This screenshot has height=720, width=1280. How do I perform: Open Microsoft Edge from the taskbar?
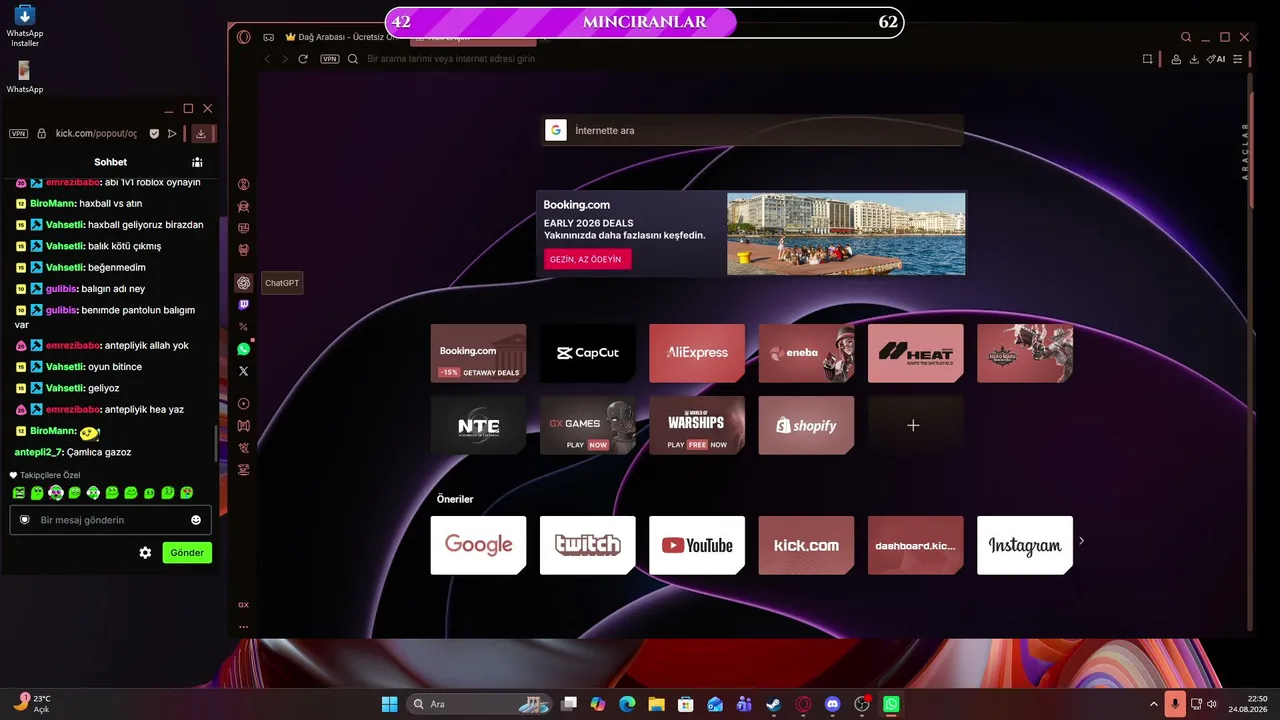[627, 704]
